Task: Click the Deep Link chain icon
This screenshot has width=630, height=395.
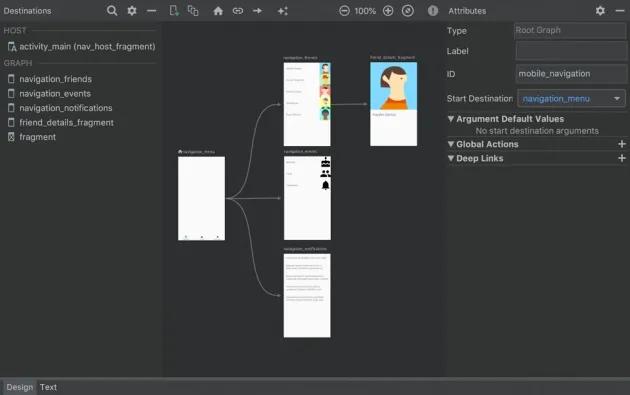Action: (x=238, y=11)
